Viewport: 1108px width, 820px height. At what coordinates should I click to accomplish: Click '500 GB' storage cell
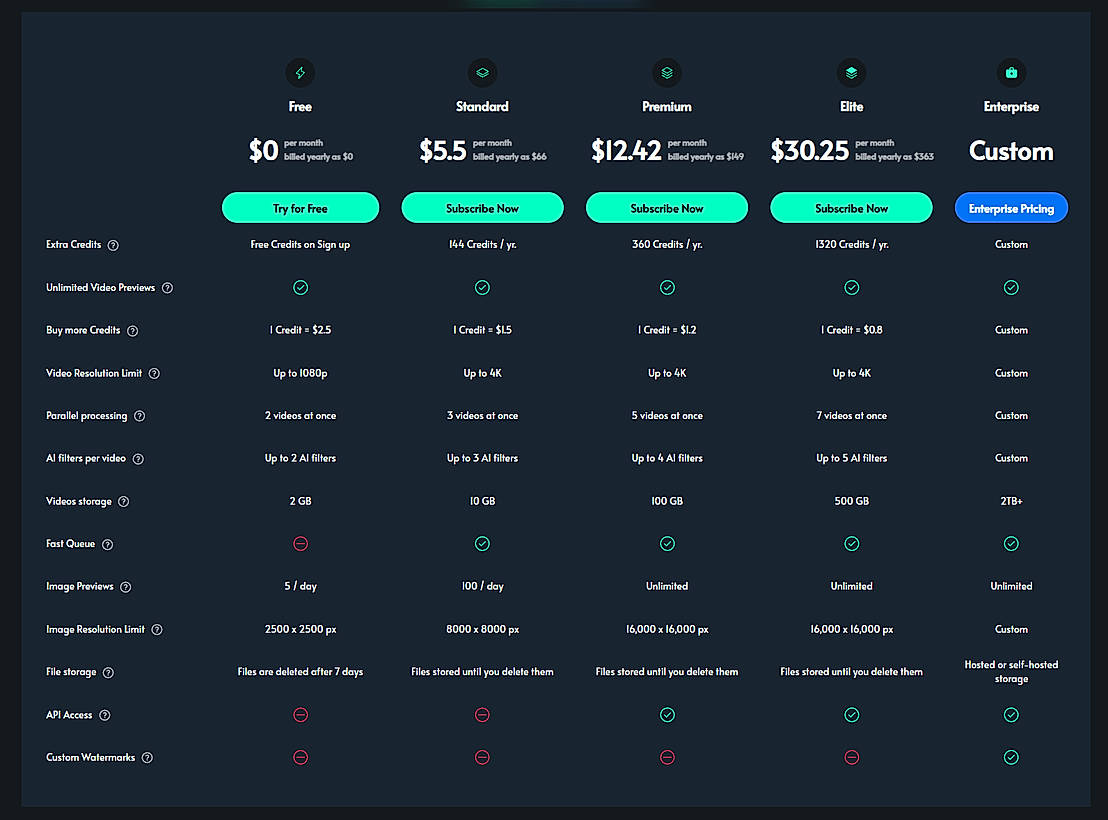pyautogui.click(x=851, y=501)
